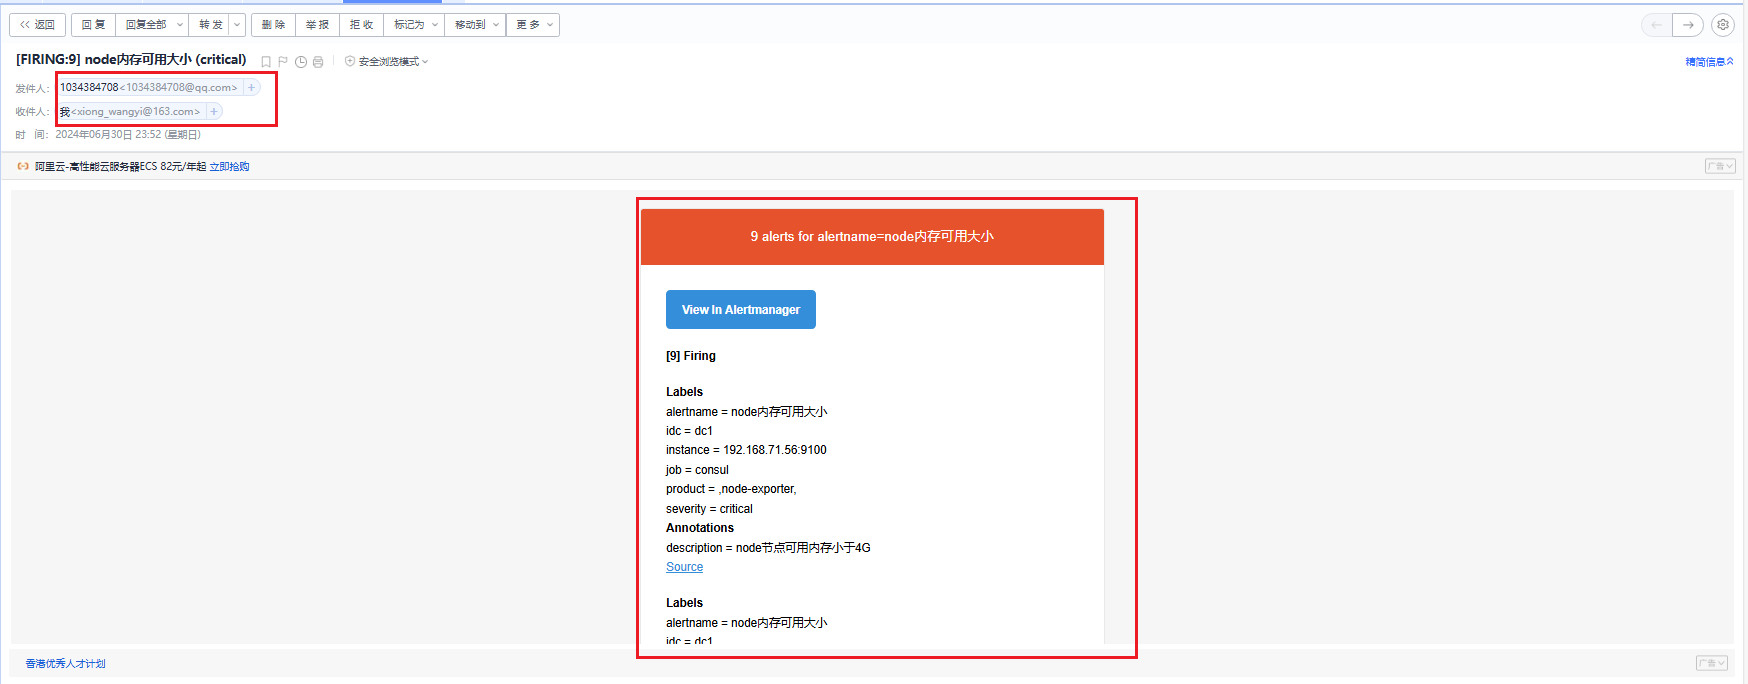The image size is (1748, 684).
Task: Print the email using the printer icon
Action: coord(318,62)
